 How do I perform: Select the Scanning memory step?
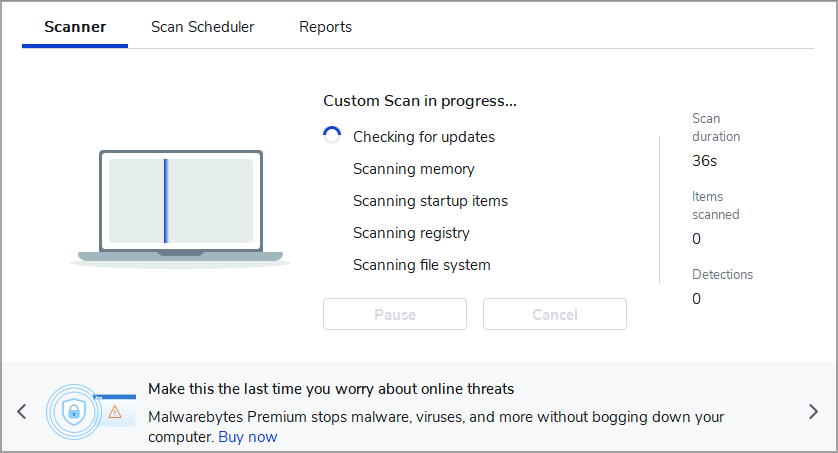point(414,169)
